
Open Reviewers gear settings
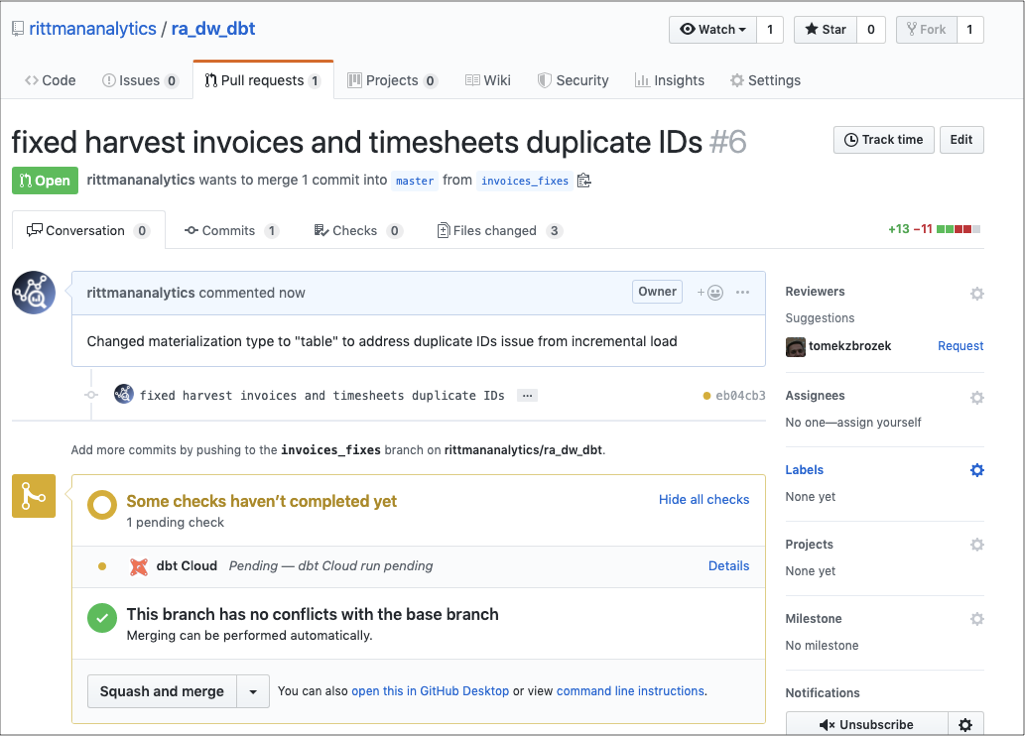[977, 293]
